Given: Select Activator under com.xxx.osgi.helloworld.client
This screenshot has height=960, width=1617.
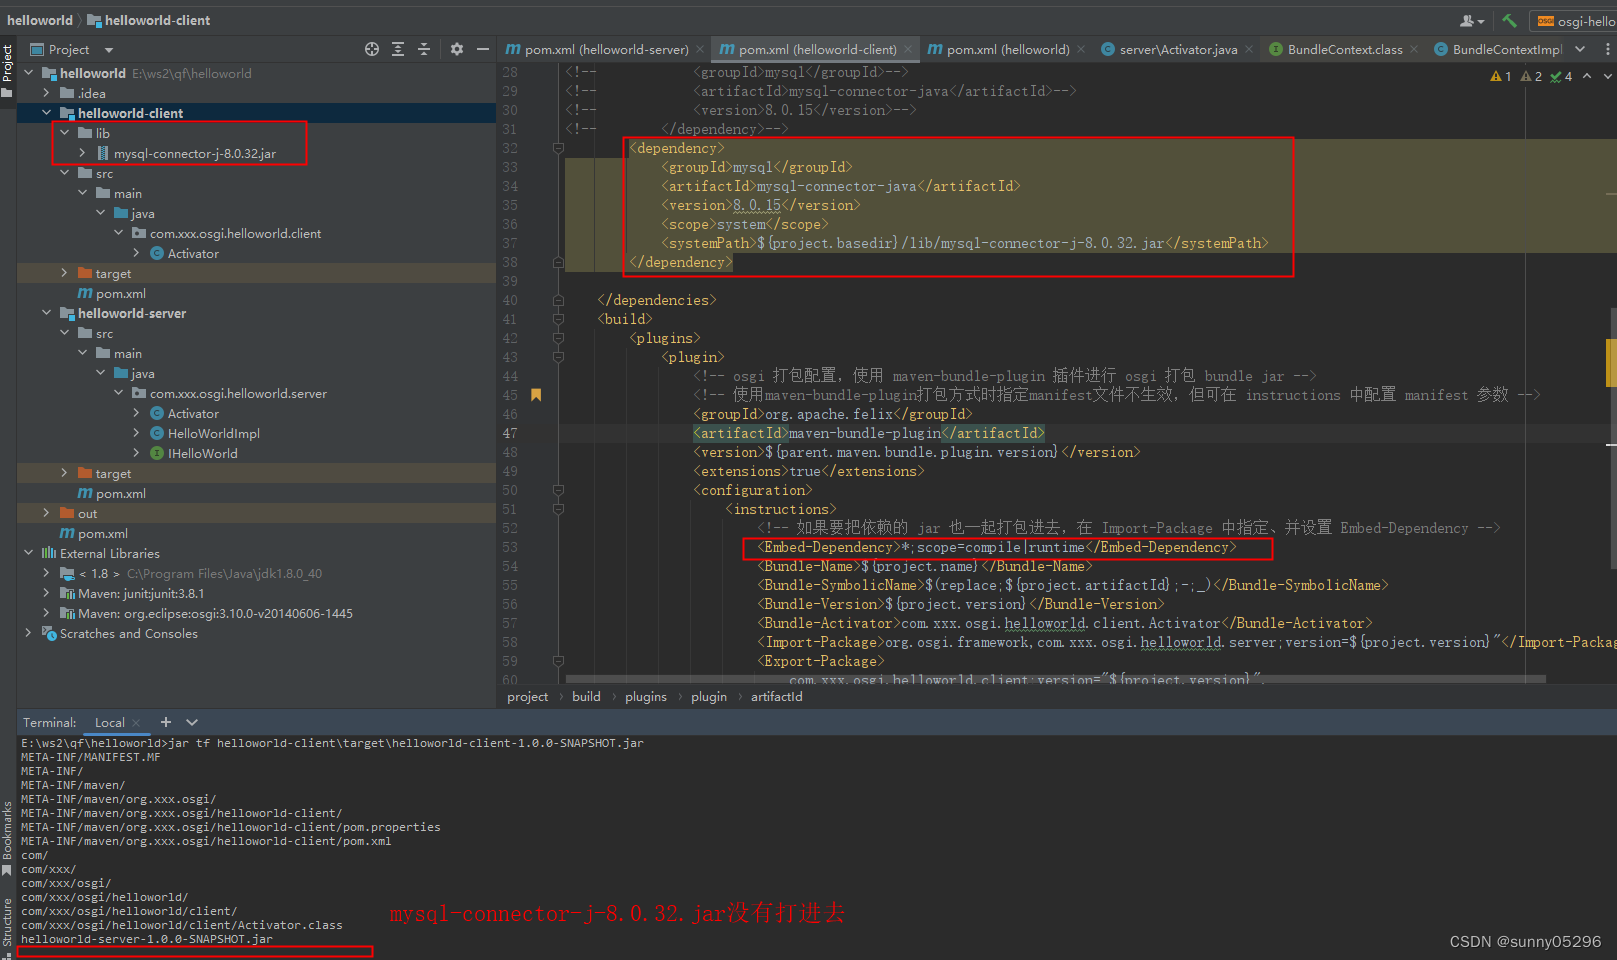Looking at the screenshot, I should 190,253.
